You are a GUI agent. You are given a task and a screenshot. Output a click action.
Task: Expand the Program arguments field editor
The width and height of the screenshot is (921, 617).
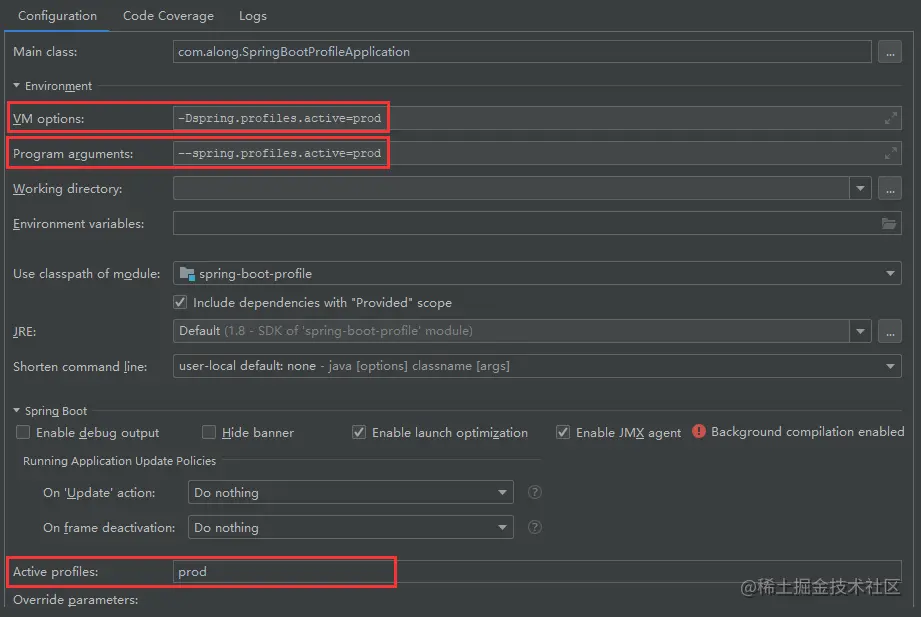(x=890, y=153)
